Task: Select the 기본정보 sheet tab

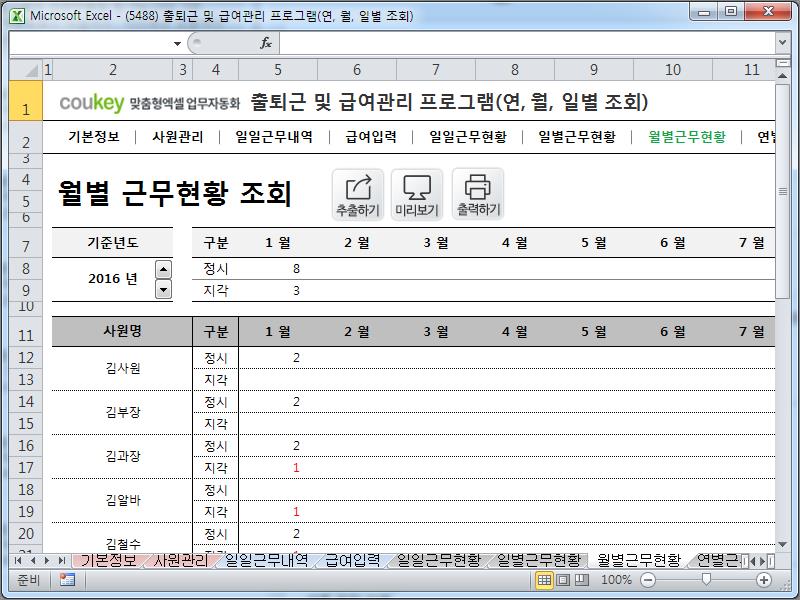Action: click(x=108, y=560)
